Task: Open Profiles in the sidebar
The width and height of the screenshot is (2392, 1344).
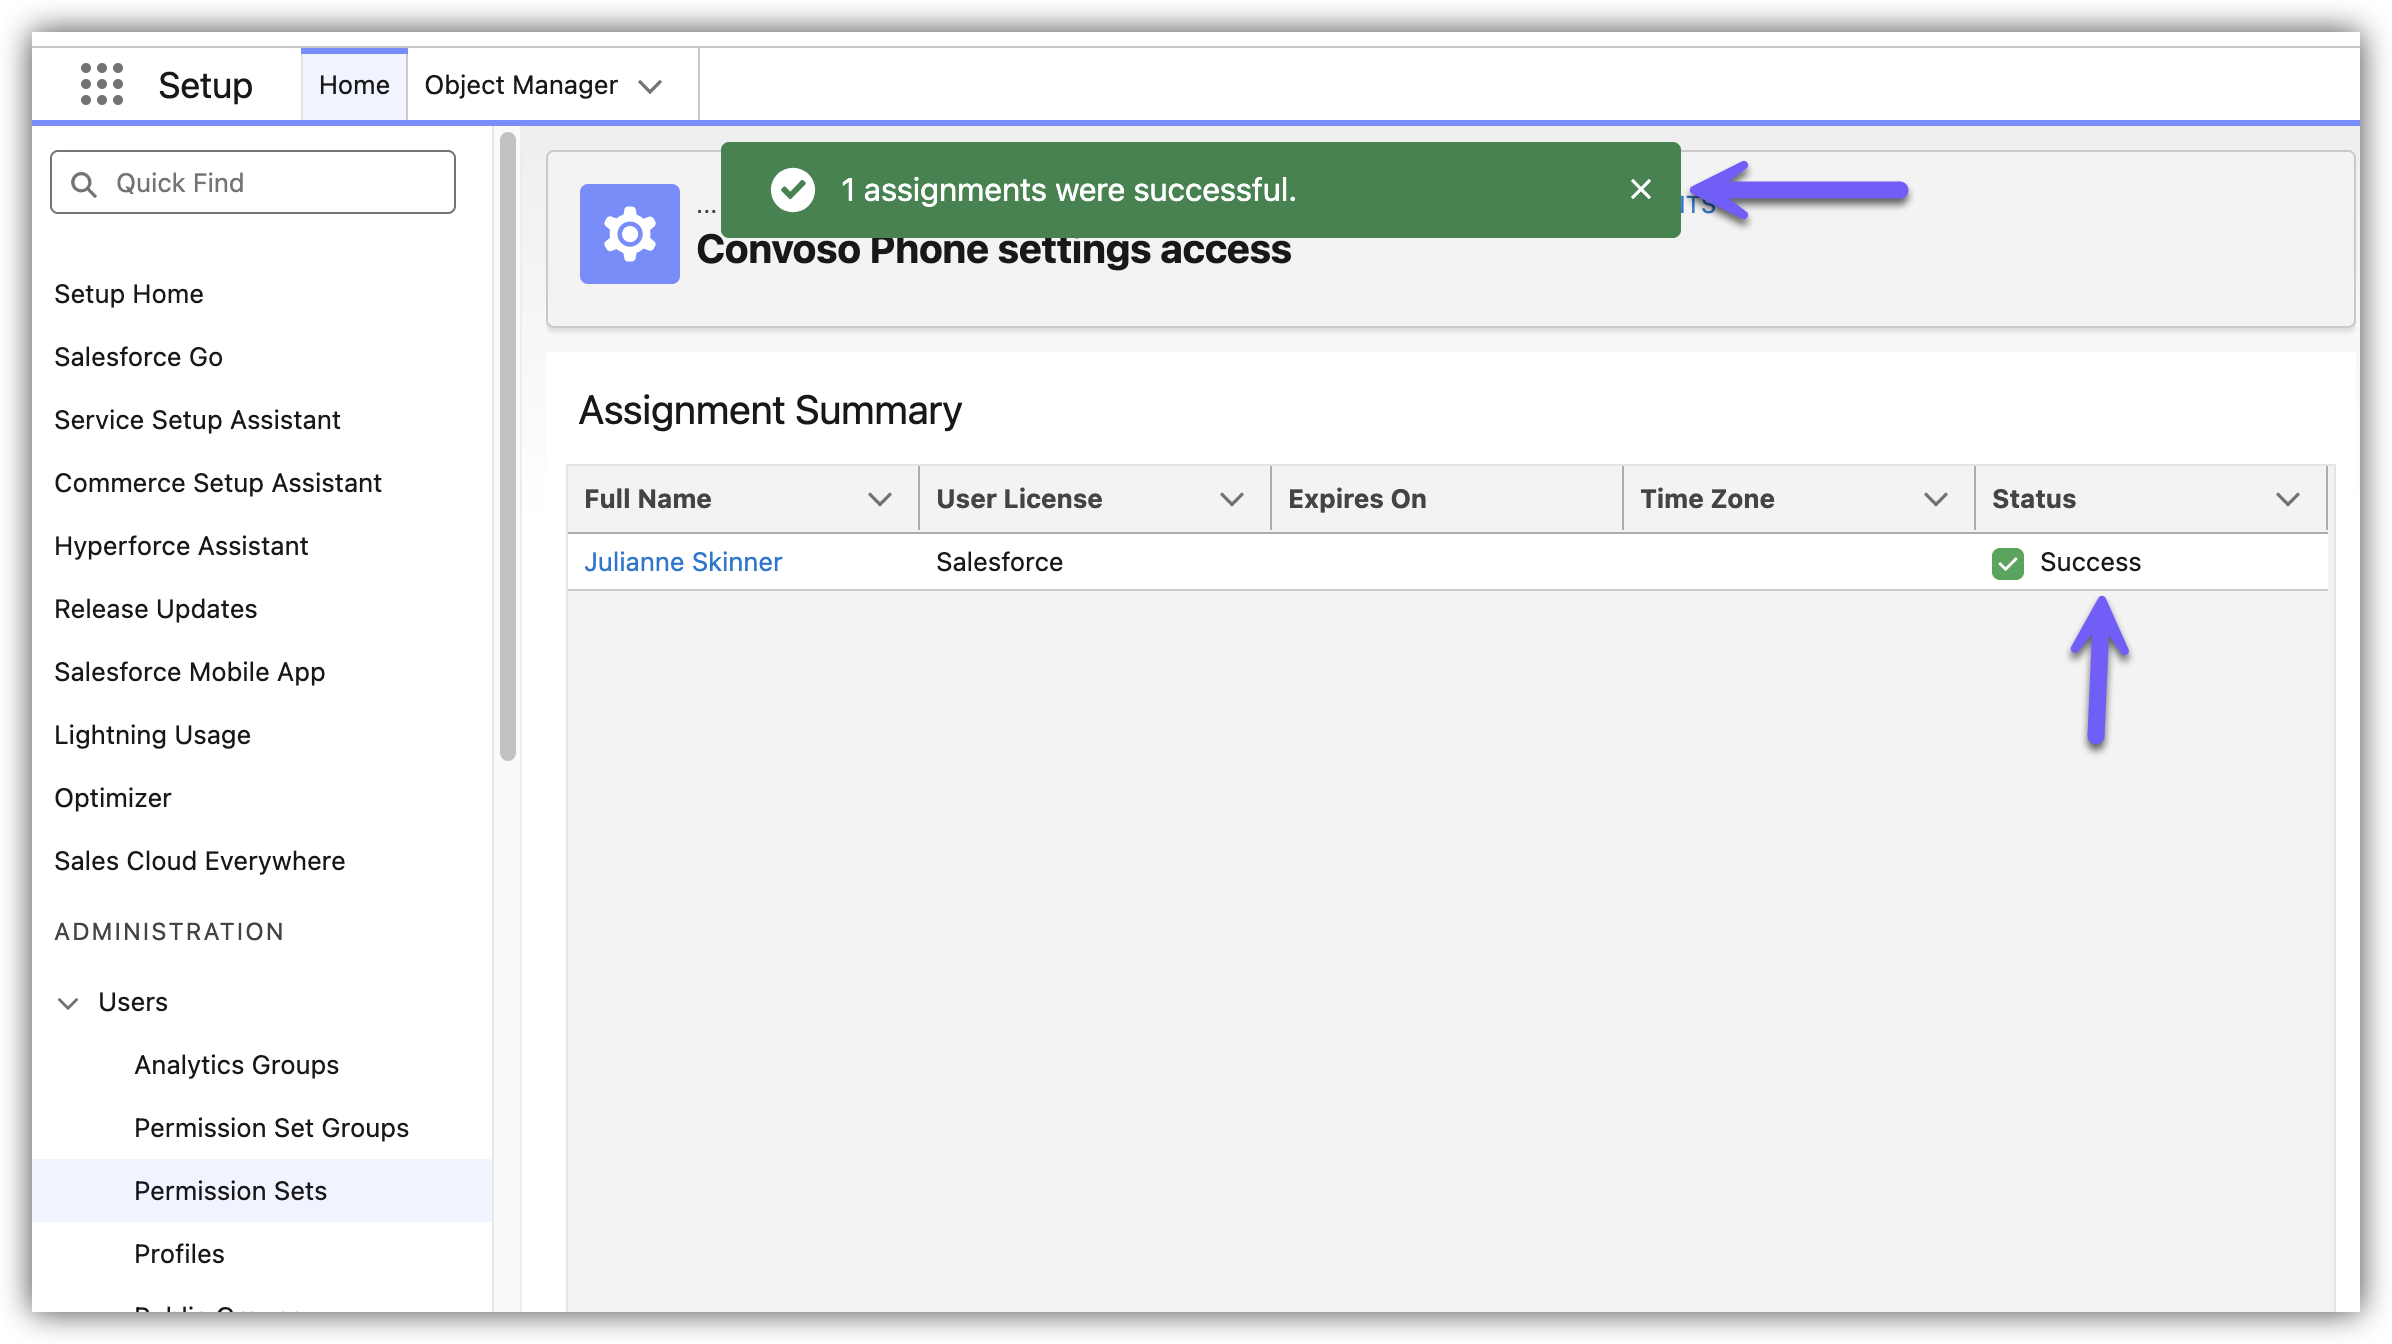Action: point(179,1254)
